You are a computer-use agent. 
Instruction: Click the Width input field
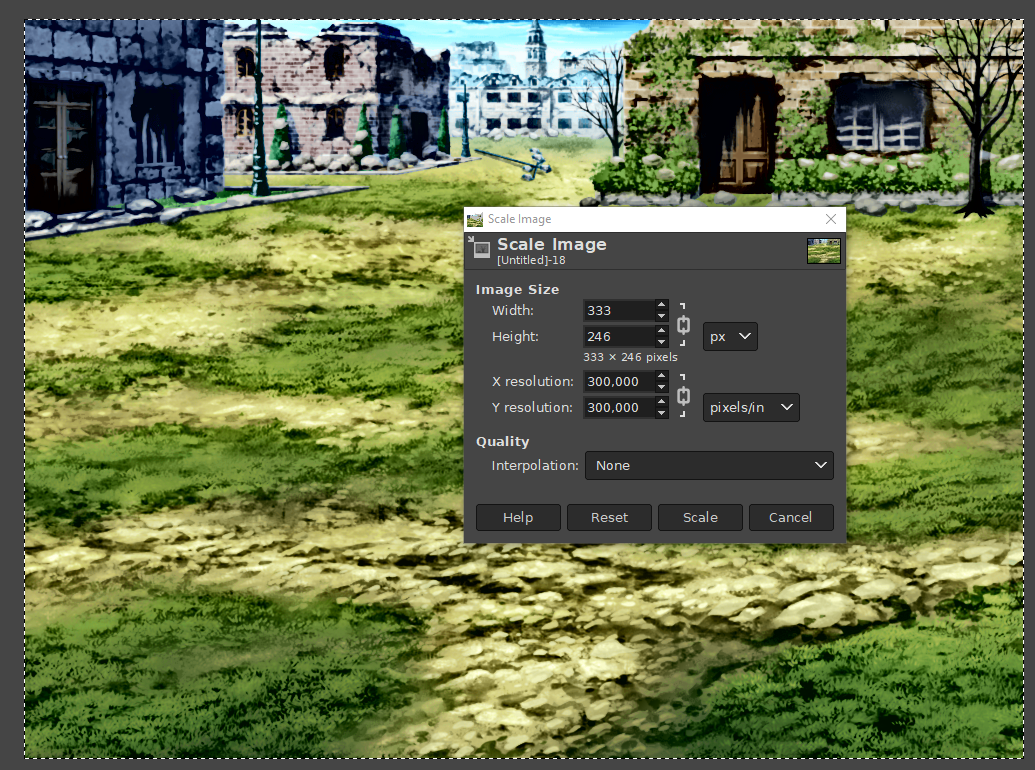tap(619, 310)
